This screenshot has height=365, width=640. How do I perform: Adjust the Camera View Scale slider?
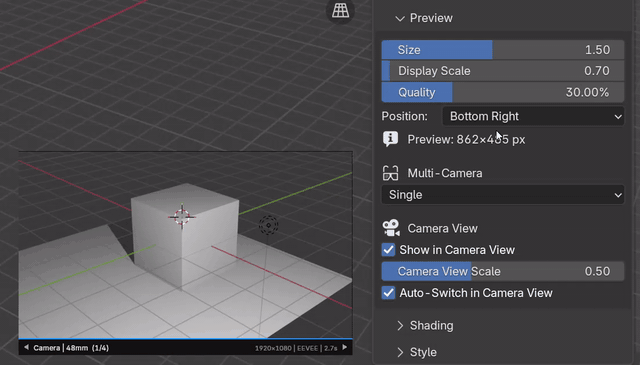(503, 272)
